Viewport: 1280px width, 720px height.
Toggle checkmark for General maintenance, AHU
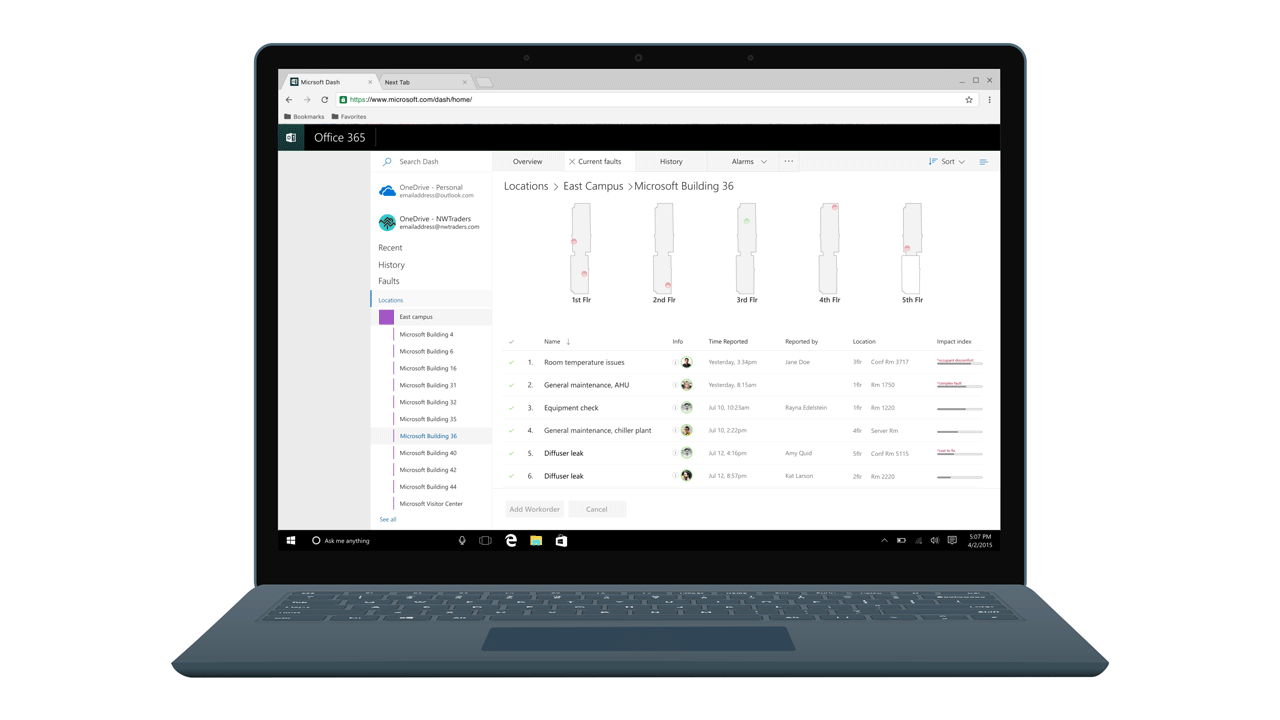coord(511,385)
